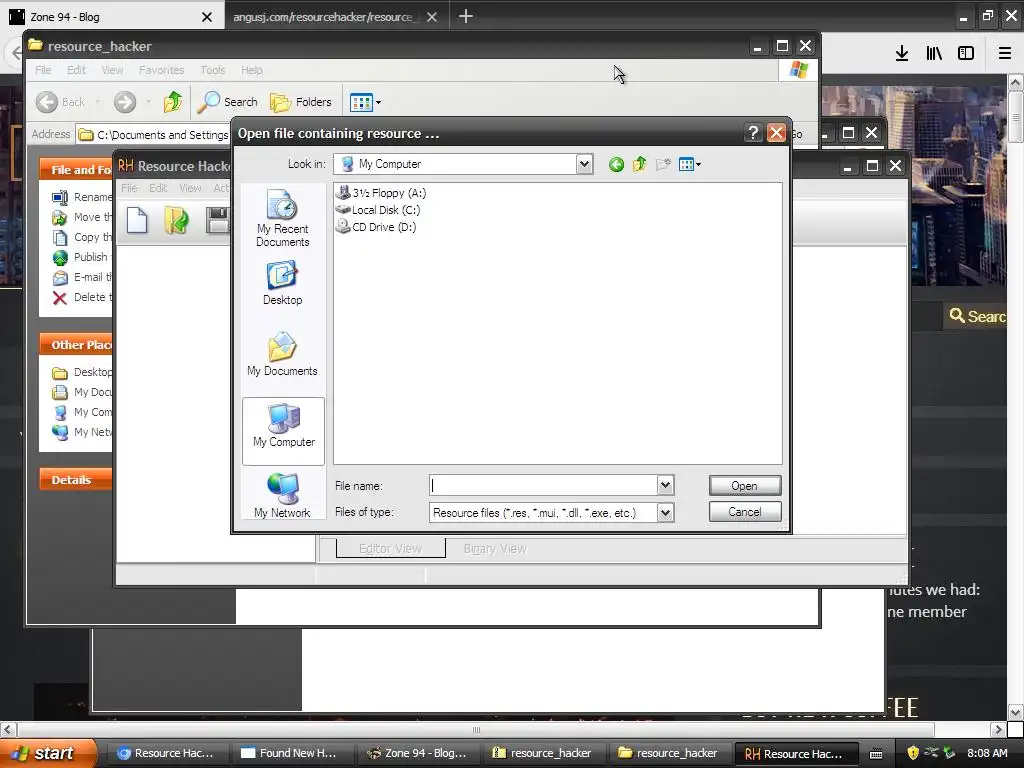Open a new browser tab
Image resolution: width=1024 pixels, height=768 pixels.
[466, 16]
